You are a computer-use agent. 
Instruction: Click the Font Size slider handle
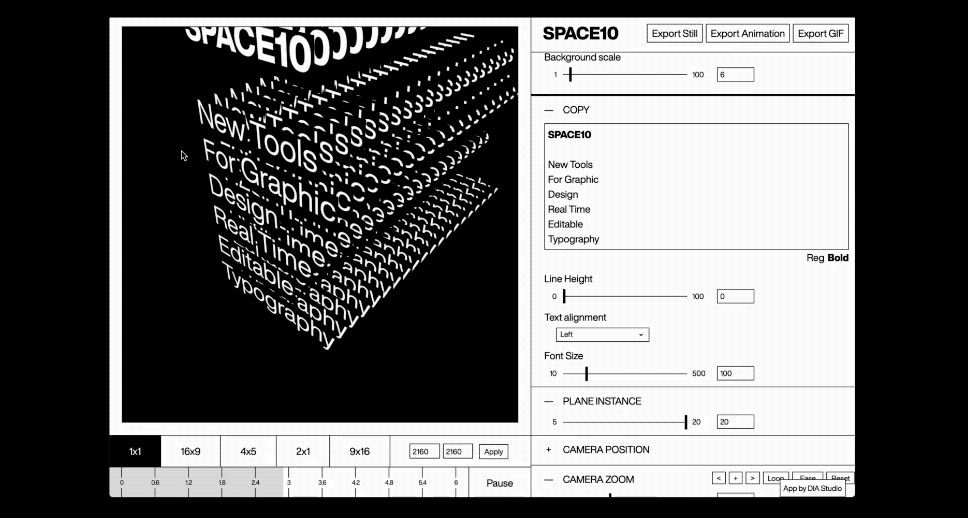coord(586,374)
